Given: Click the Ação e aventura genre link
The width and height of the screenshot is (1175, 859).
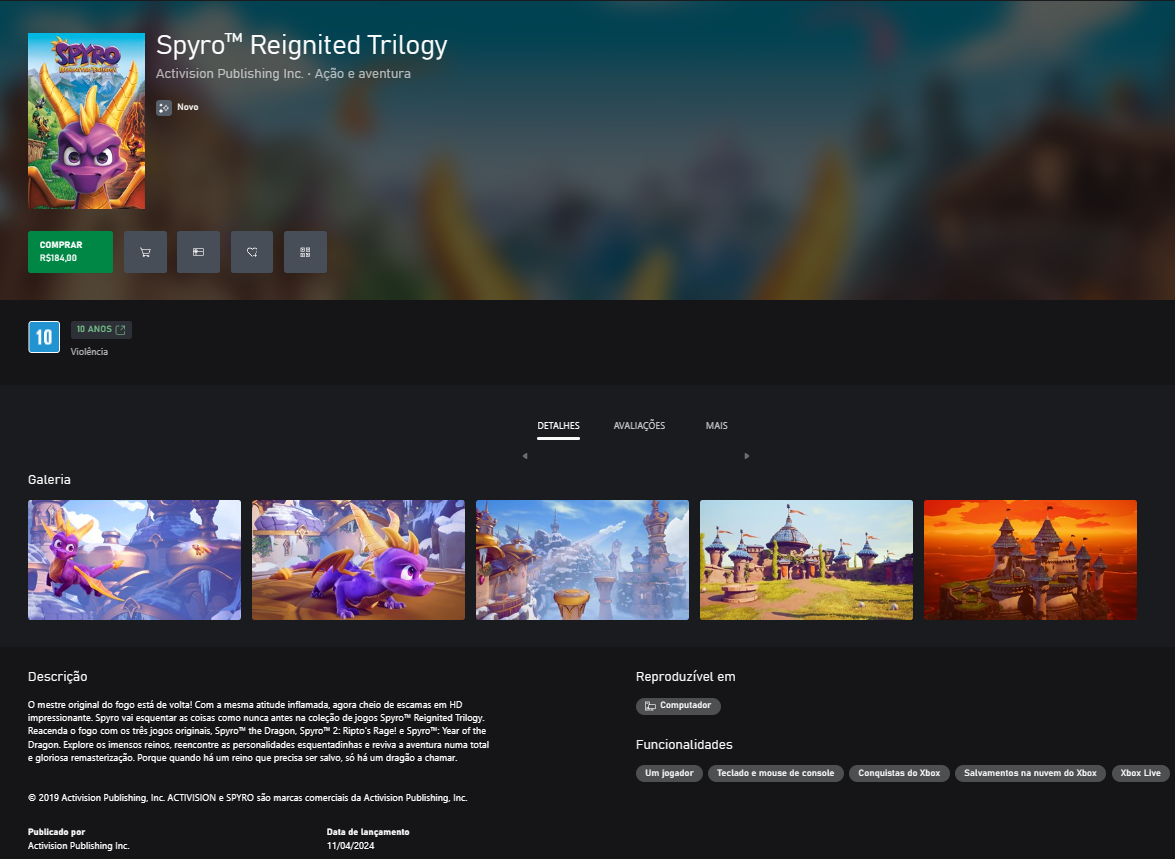Looking at the screenshot, I should tap(363, 73).
